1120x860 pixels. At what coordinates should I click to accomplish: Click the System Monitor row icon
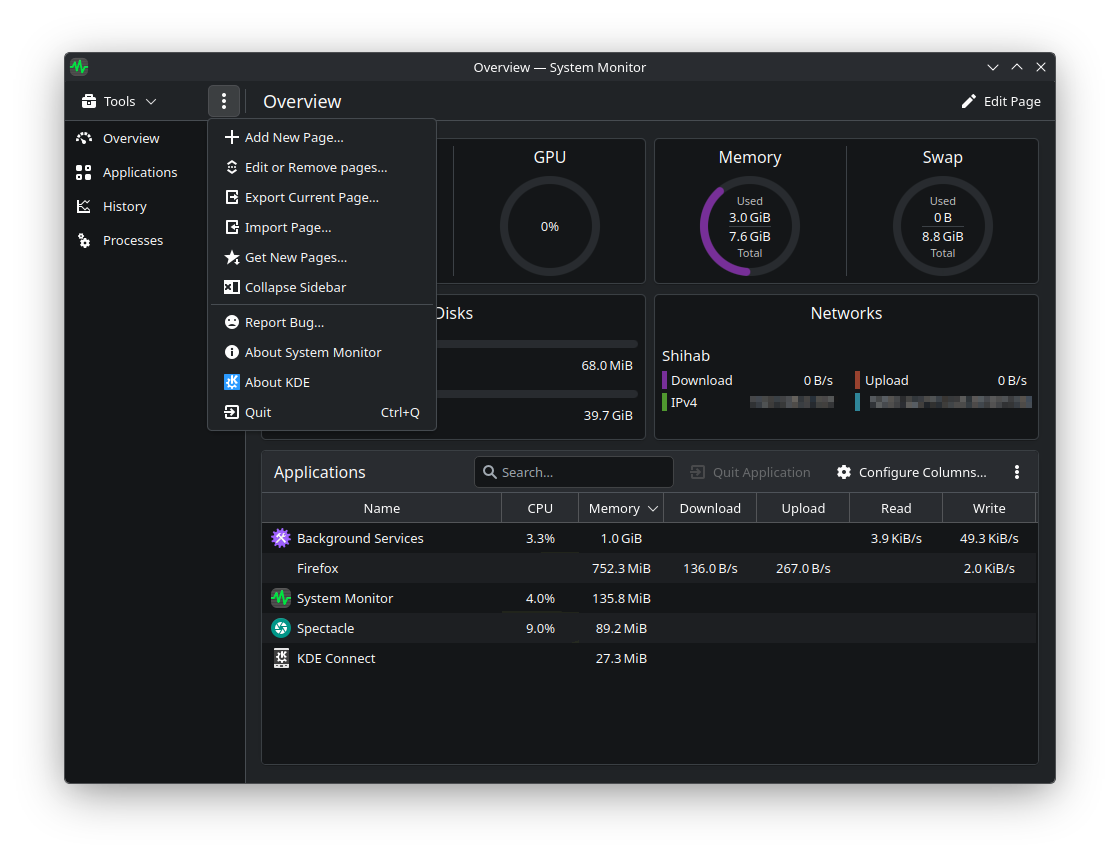pyautogui.click(x=281, y=598)
